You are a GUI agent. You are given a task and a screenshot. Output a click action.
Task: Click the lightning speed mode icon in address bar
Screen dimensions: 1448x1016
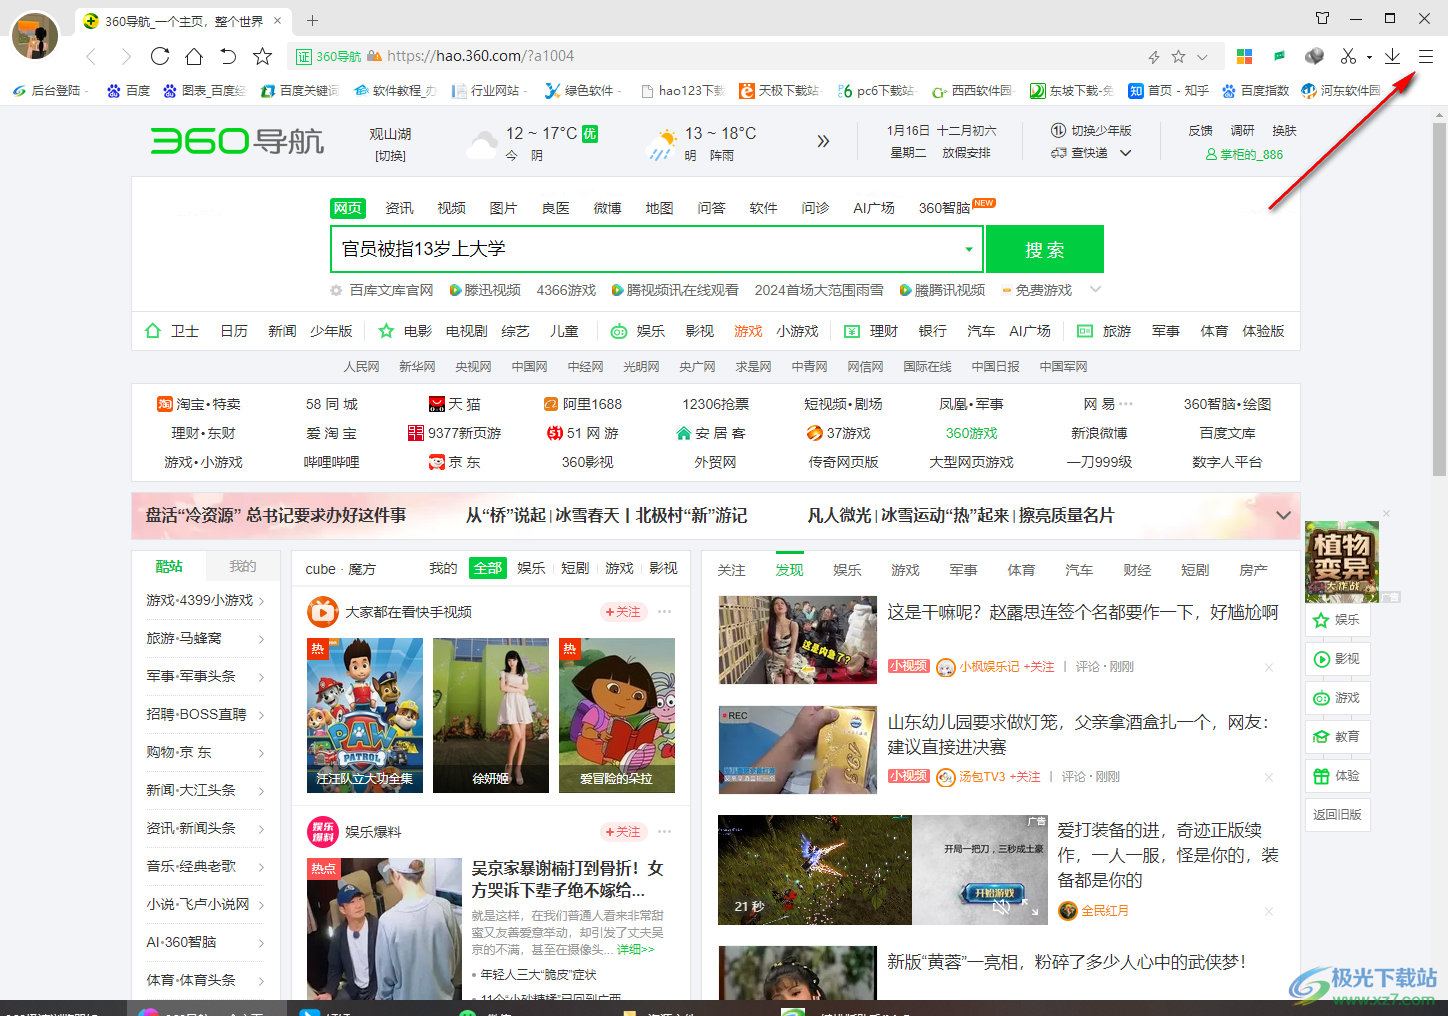[x=1154, y=57]
